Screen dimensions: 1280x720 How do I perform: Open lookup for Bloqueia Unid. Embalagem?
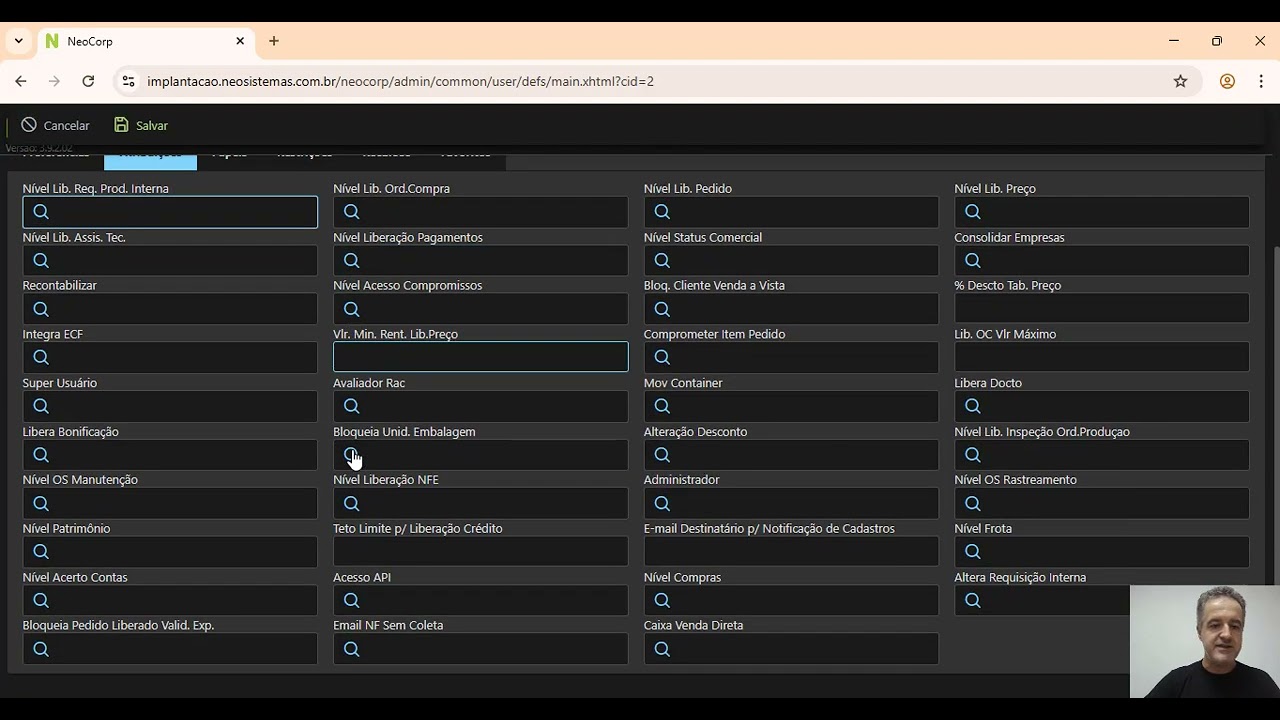pyautogui.click(x=351, y=455)
